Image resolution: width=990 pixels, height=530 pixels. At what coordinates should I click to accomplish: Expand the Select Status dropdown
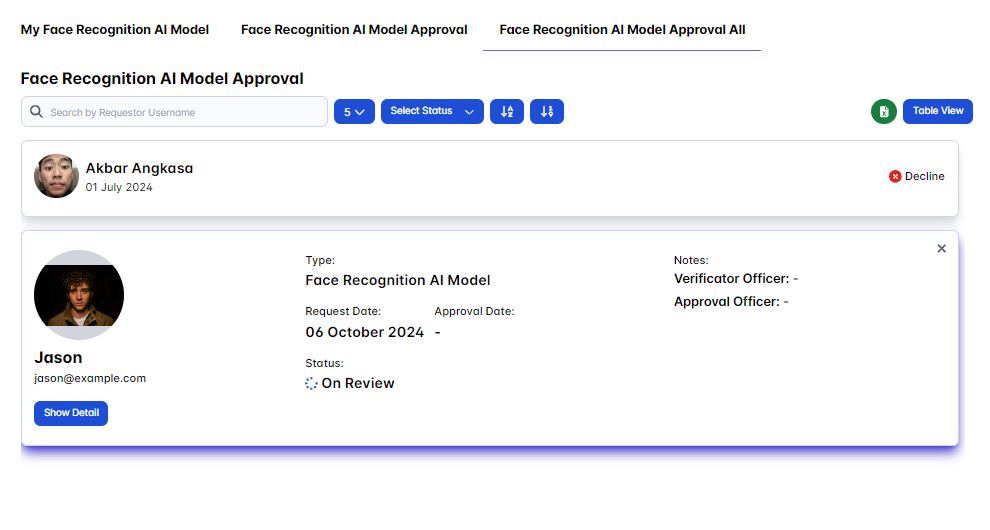point(432,111)
